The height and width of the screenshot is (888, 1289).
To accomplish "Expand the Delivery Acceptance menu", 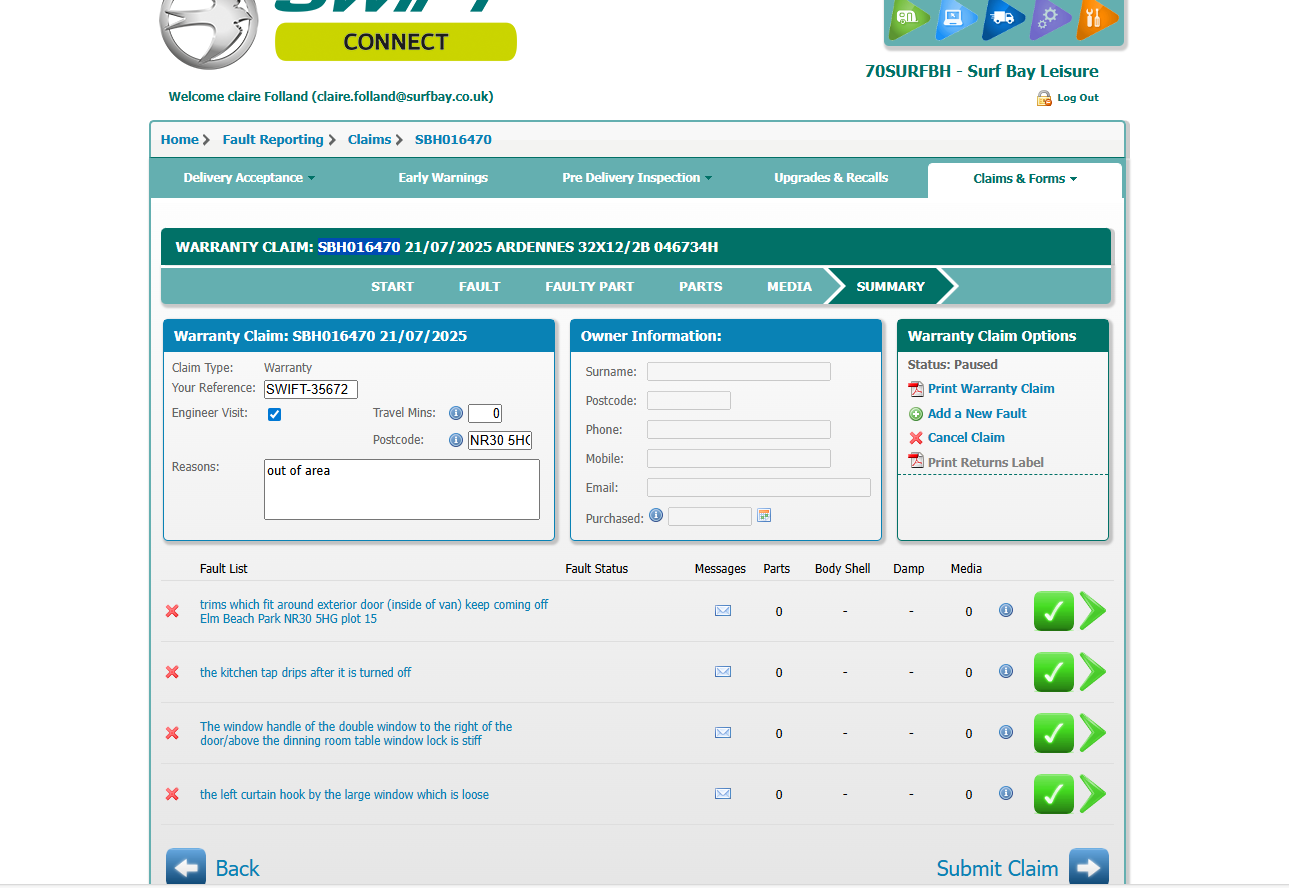I will click(249, 178).
